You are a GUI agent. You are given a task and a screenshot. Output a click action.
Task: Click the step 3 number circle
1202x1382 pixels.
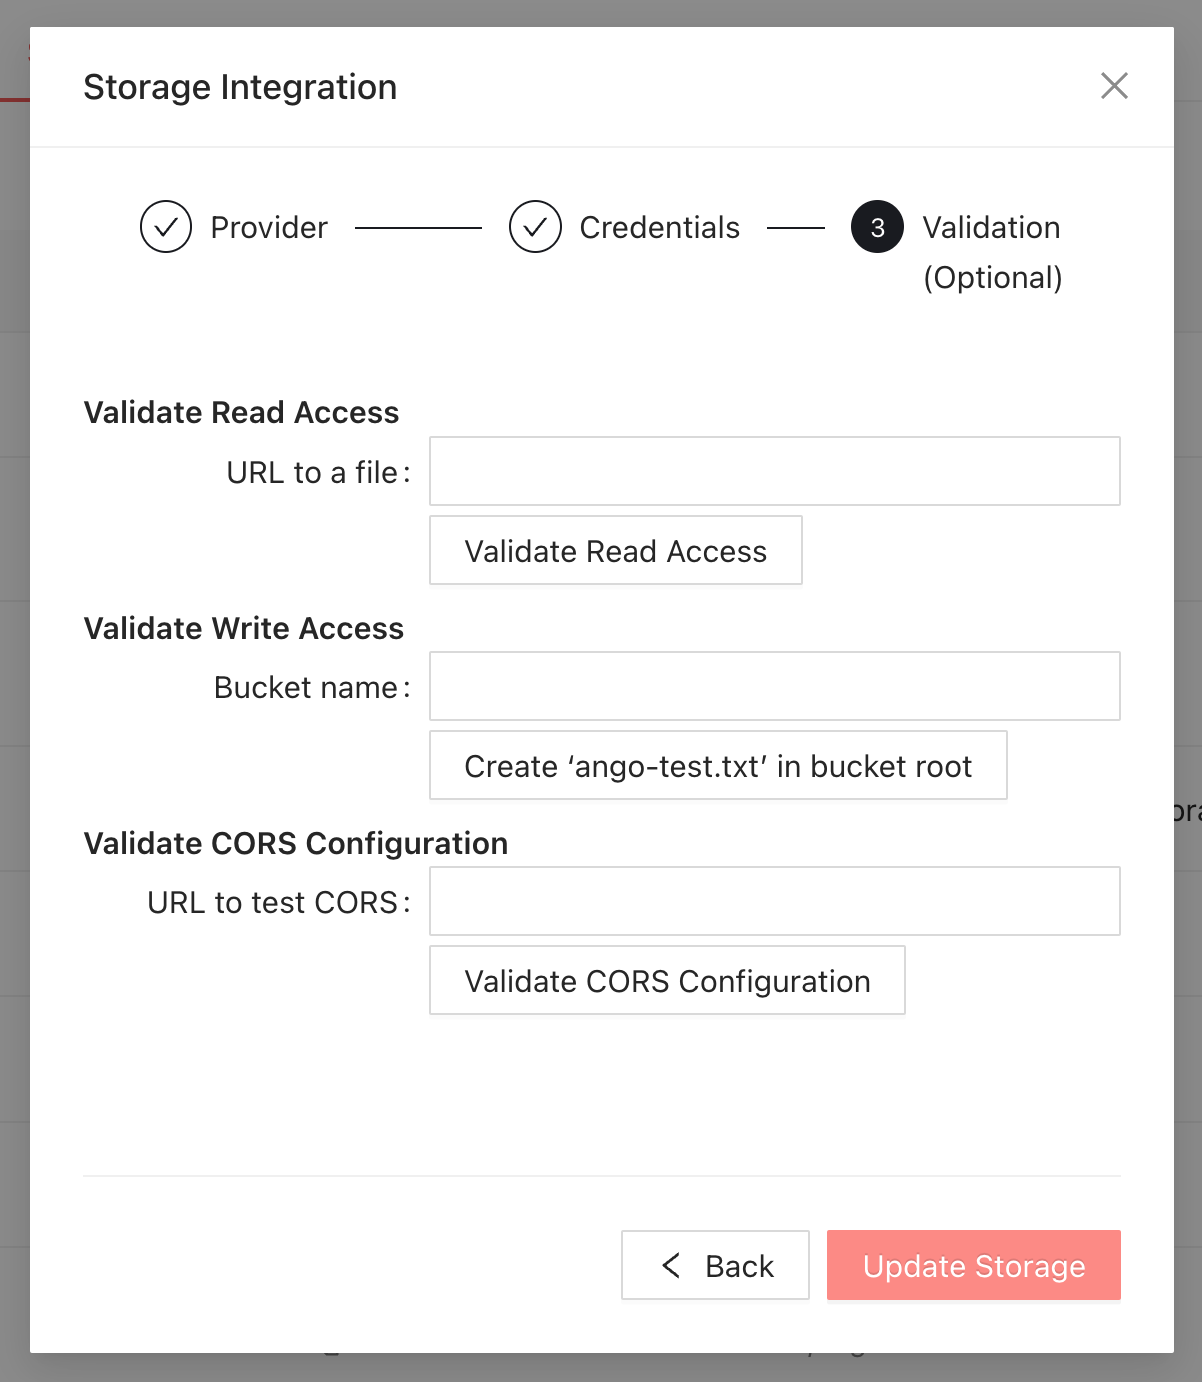tap(877, 227)
